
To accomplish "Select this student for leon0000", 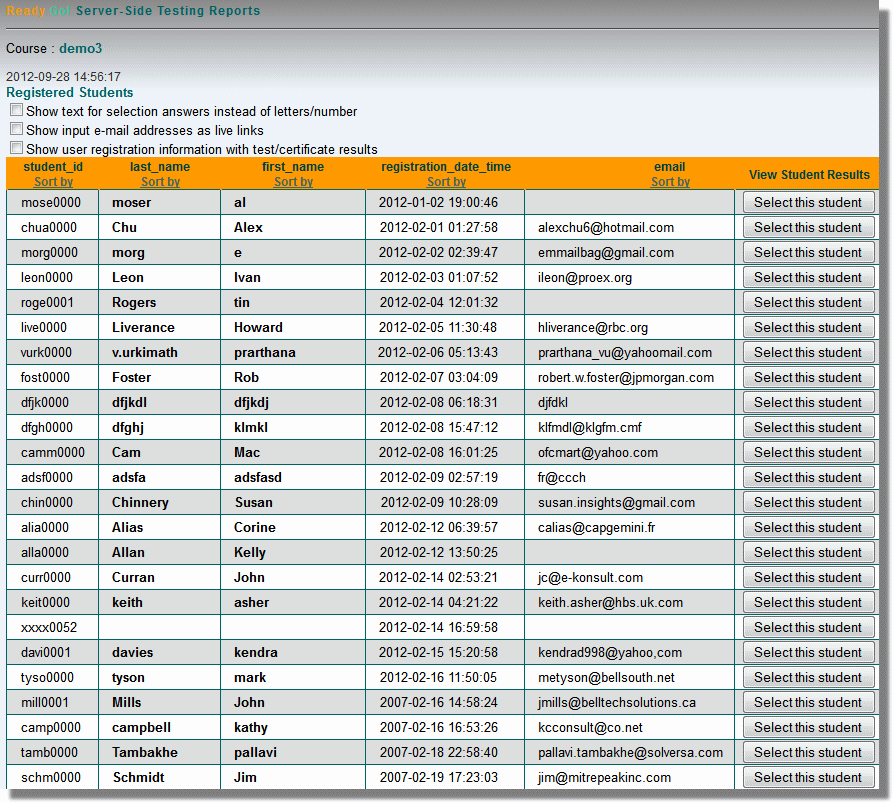I will pyautogui.click(x=808, y=277).
